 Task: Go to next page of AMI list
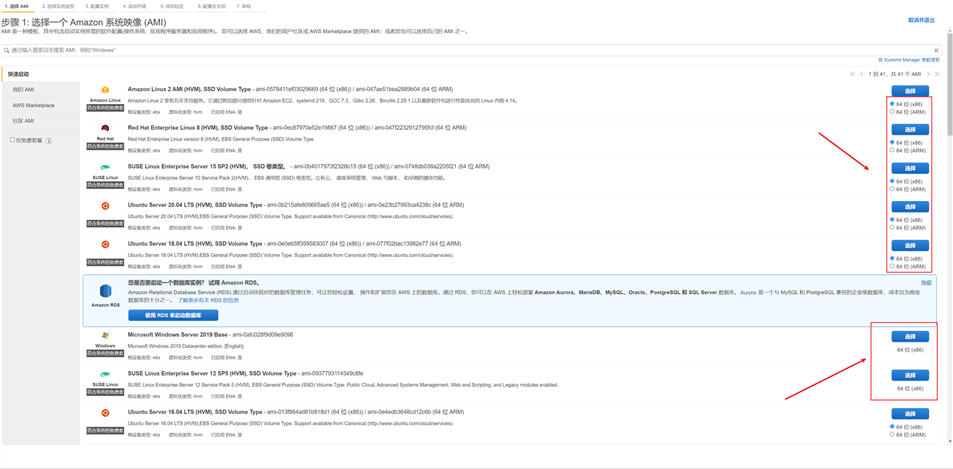[928, 74]
